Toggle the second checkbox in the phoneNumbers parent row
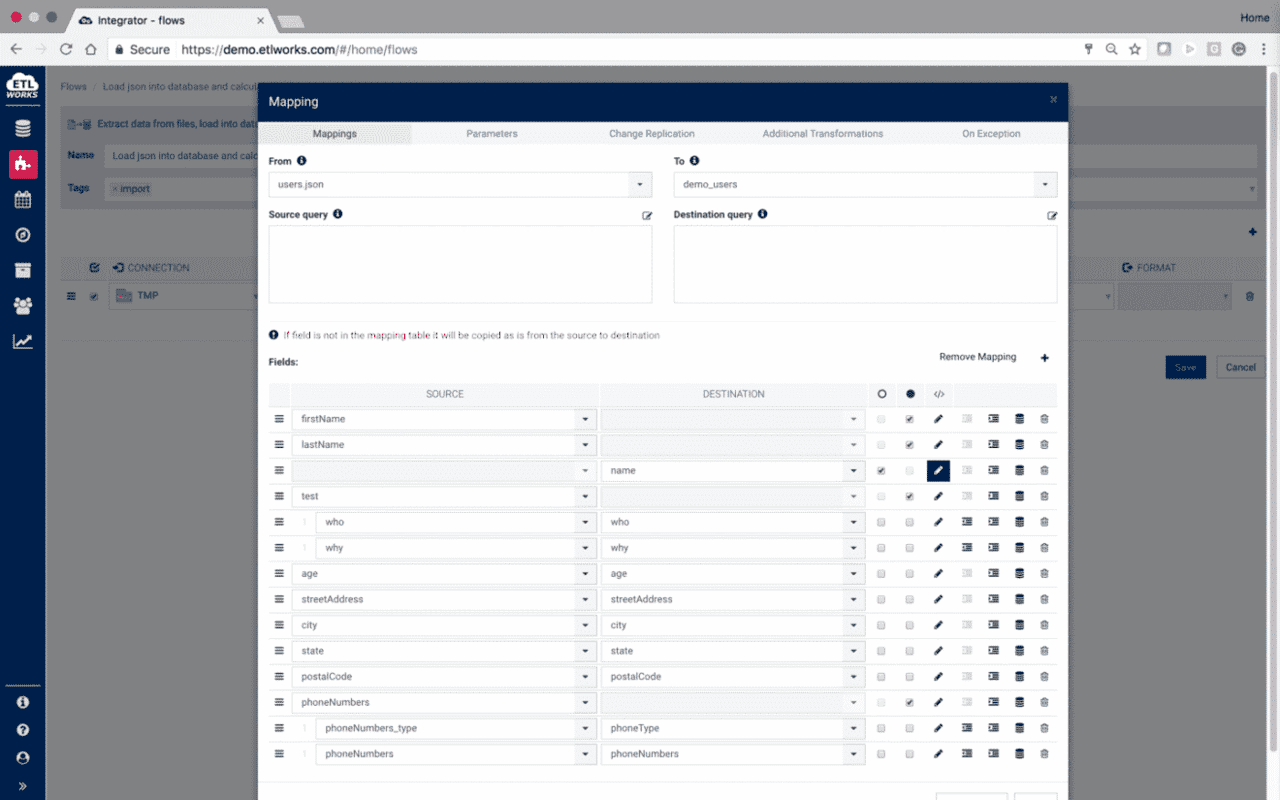1280x800 pixels. point(909,703)
